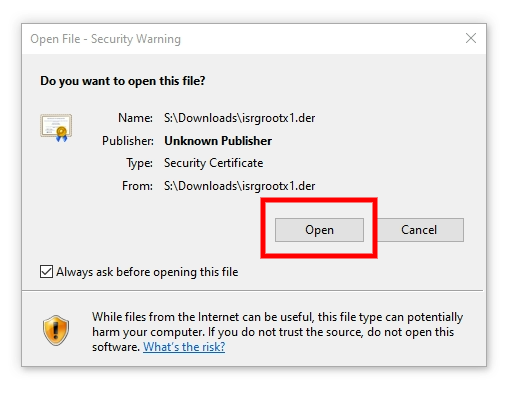517x397 pixels.
Task: Click the Security Certificate type text
Action: point(213,163)
